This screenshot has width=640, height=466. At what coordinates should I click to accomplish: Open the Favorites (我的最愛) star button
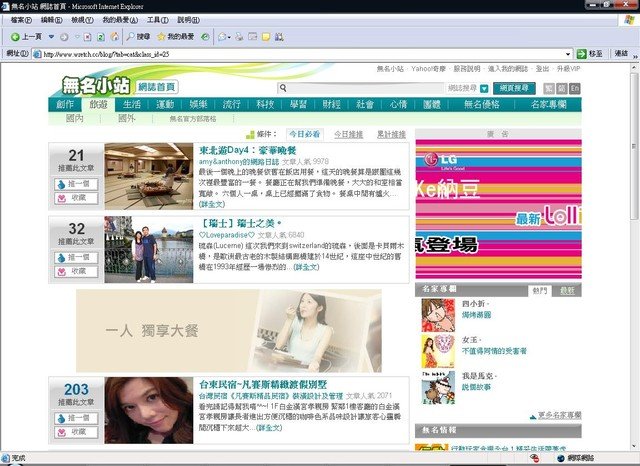pyautogui.click(x=176, y=37)
